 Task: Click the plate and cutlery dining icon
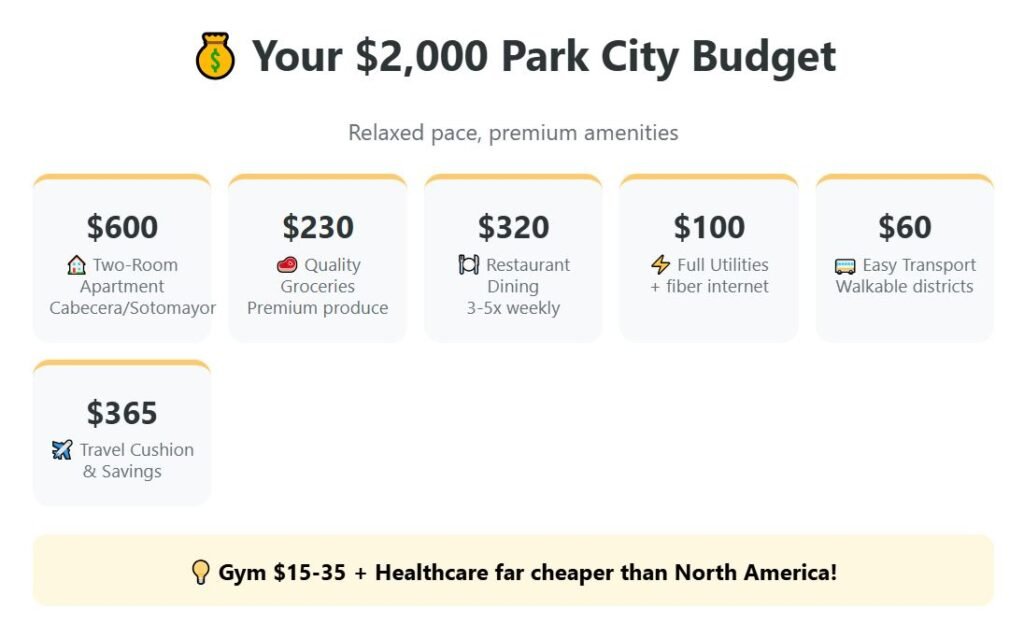[x=469, y=265]
